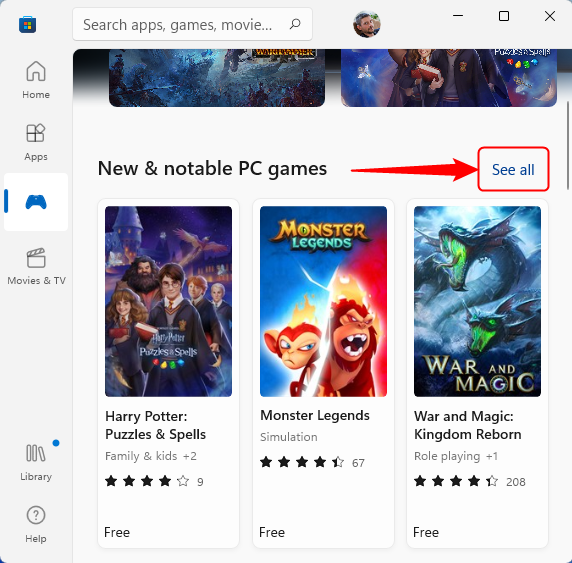Open Movies & TV section
The image size is (572, 563).
(36, 266)
